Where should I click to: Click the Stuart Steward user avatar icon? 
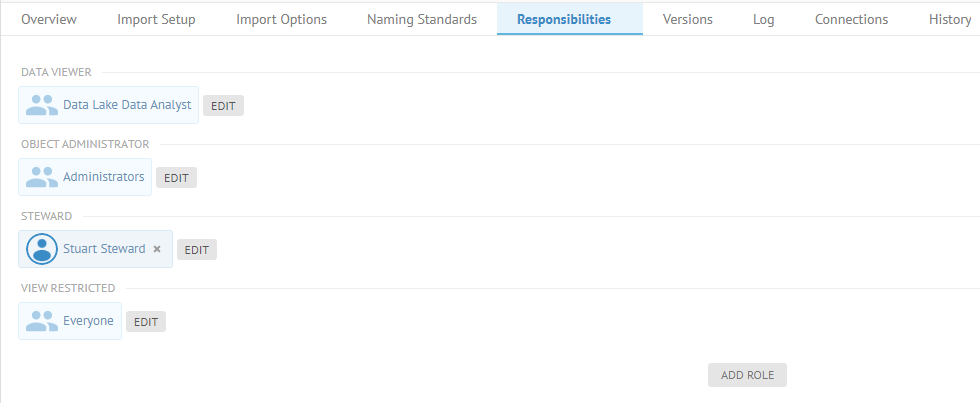(x=42, y=249)
